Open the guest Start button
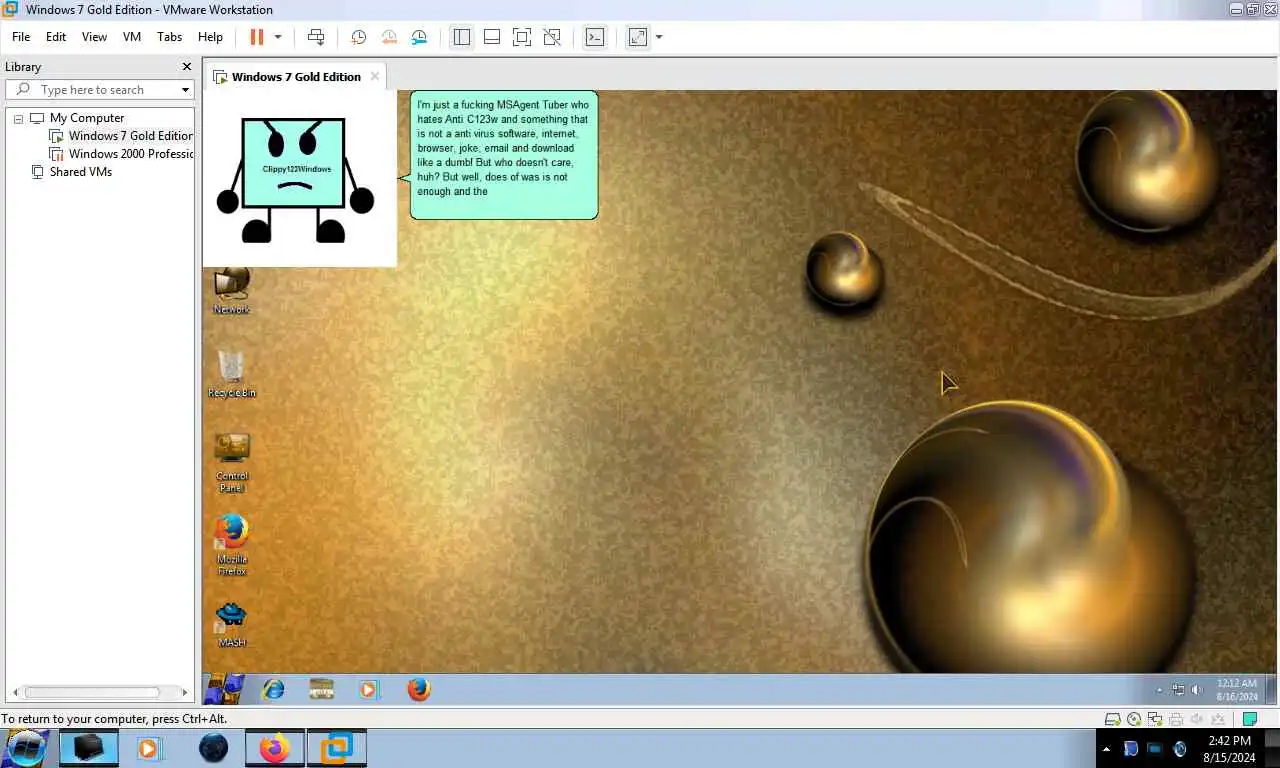1280x768 pixels. 224,689
